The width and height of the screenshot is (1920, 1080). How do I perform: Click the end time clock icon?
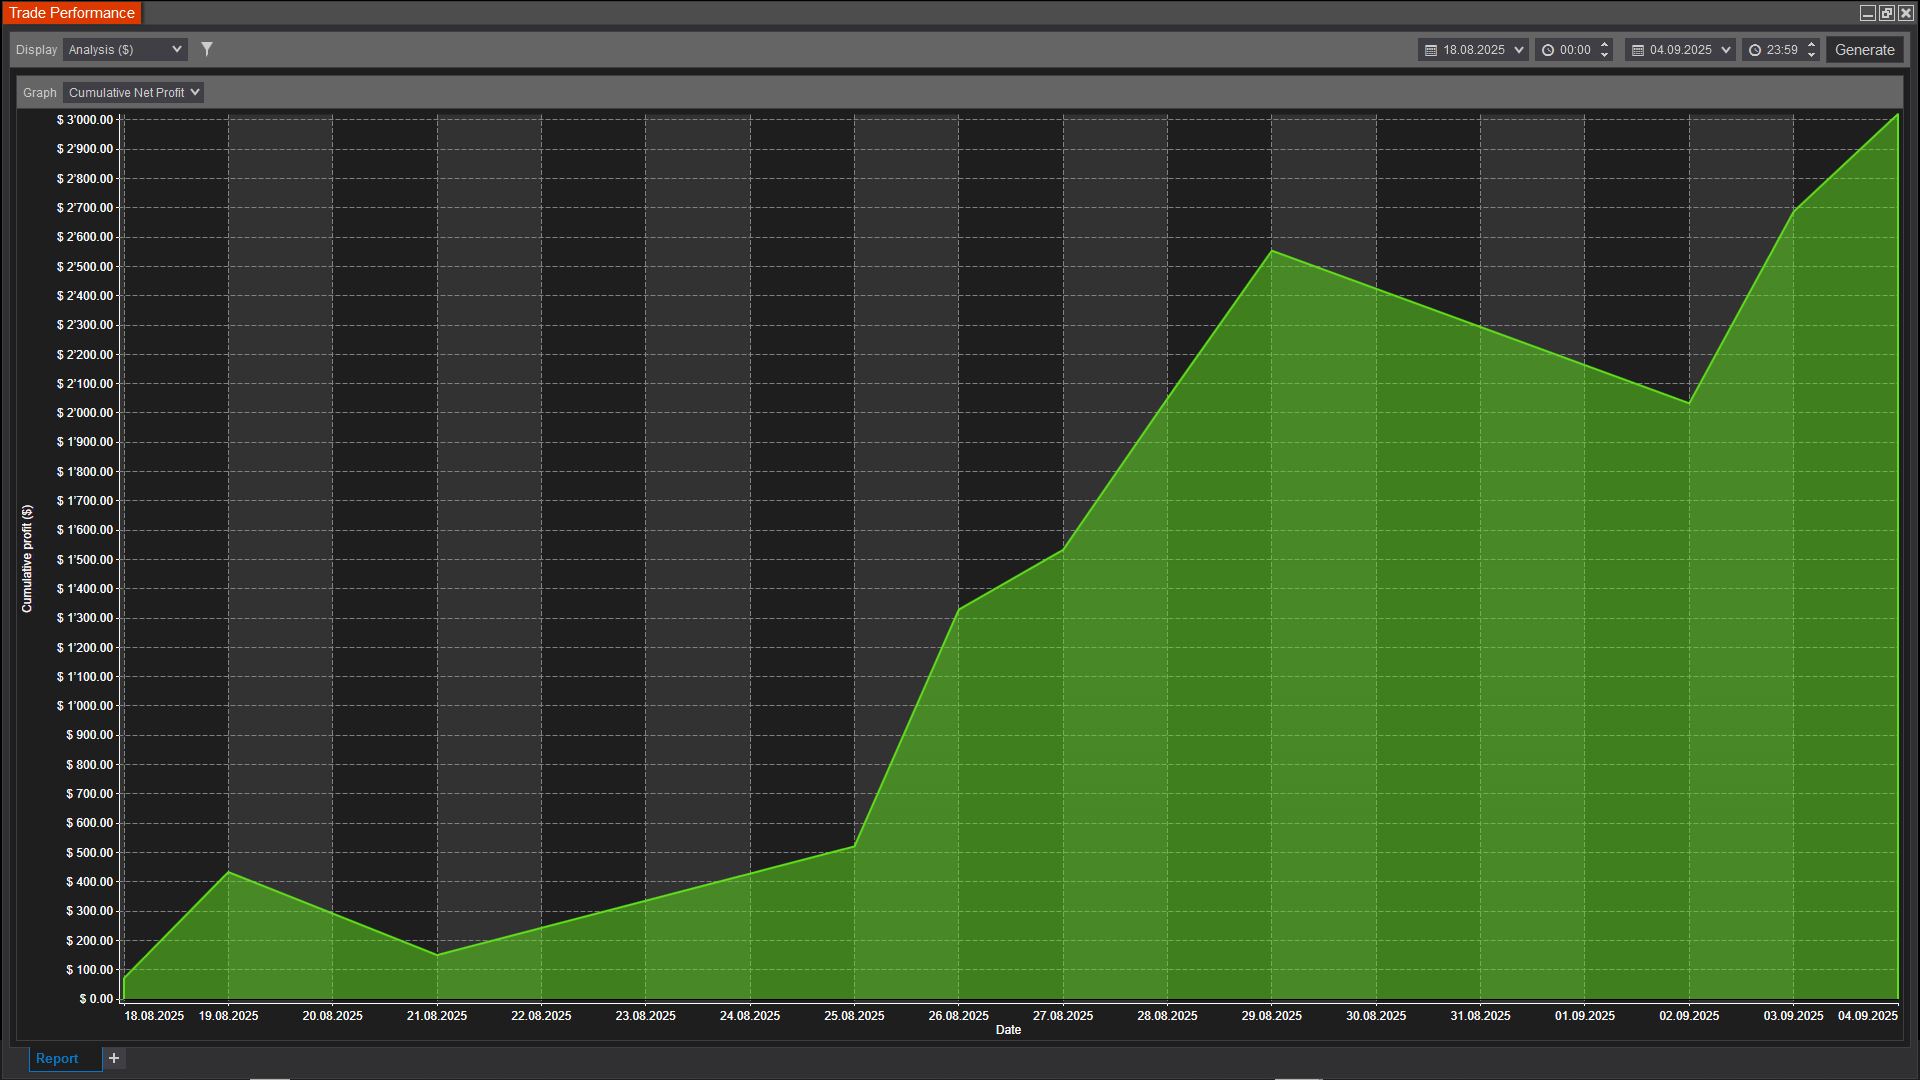coord(1755,50)
